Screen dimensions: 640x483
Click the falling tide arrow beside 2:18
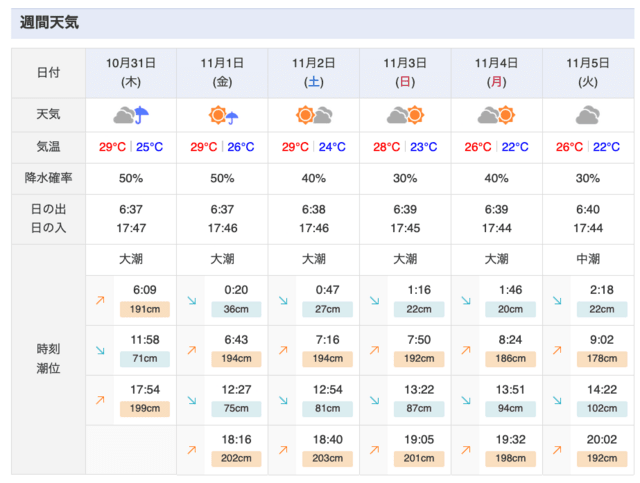tap(557, 300)
